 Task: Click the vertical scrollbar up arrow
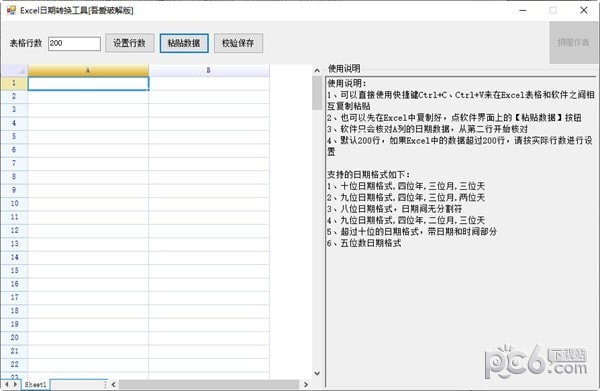[317, 70]
